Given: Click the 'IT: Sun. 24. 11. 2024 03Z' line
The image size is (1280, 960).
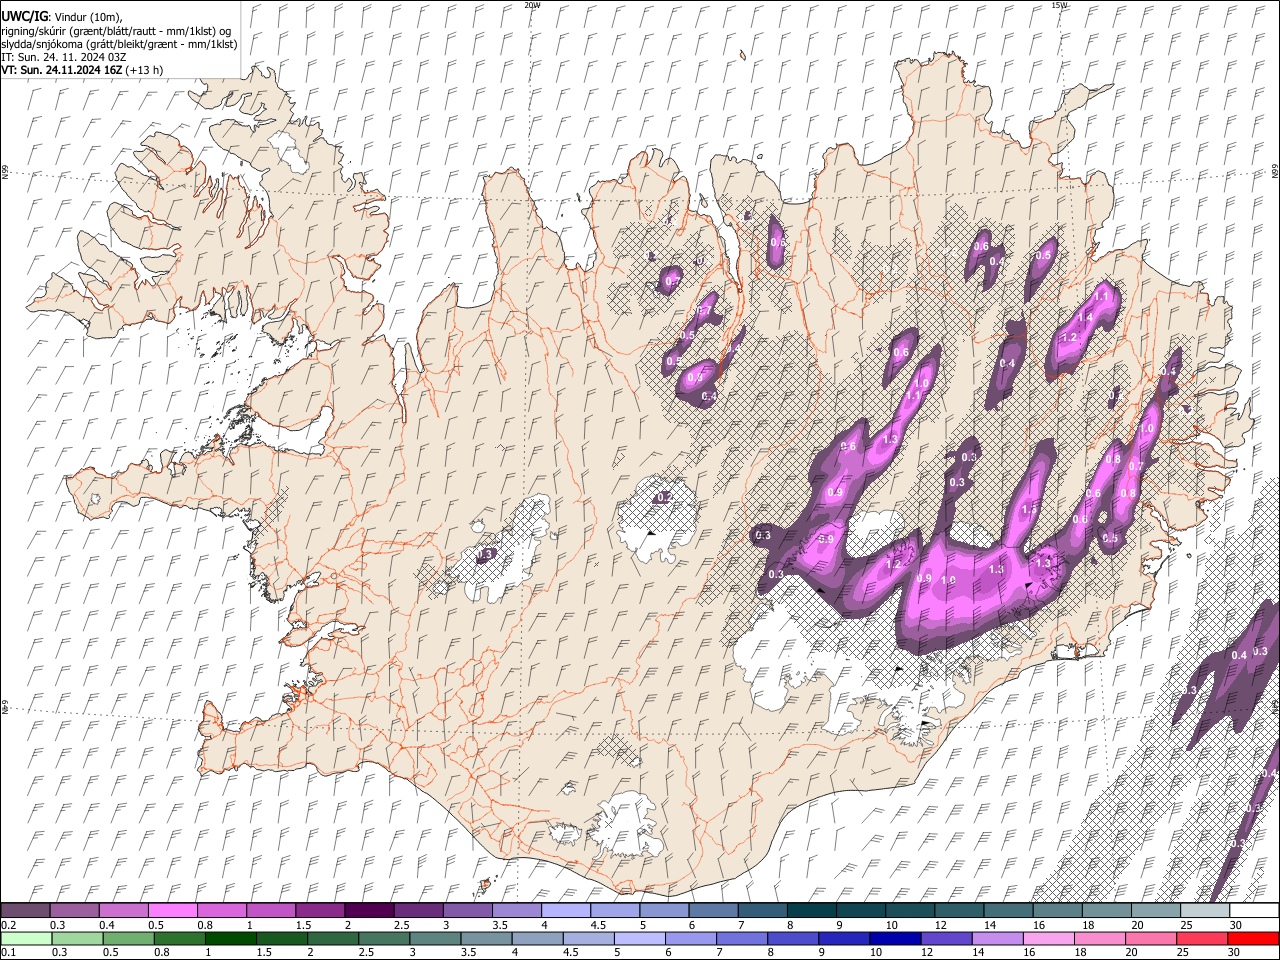Looking at the screenshot, I should coord(64,57).
